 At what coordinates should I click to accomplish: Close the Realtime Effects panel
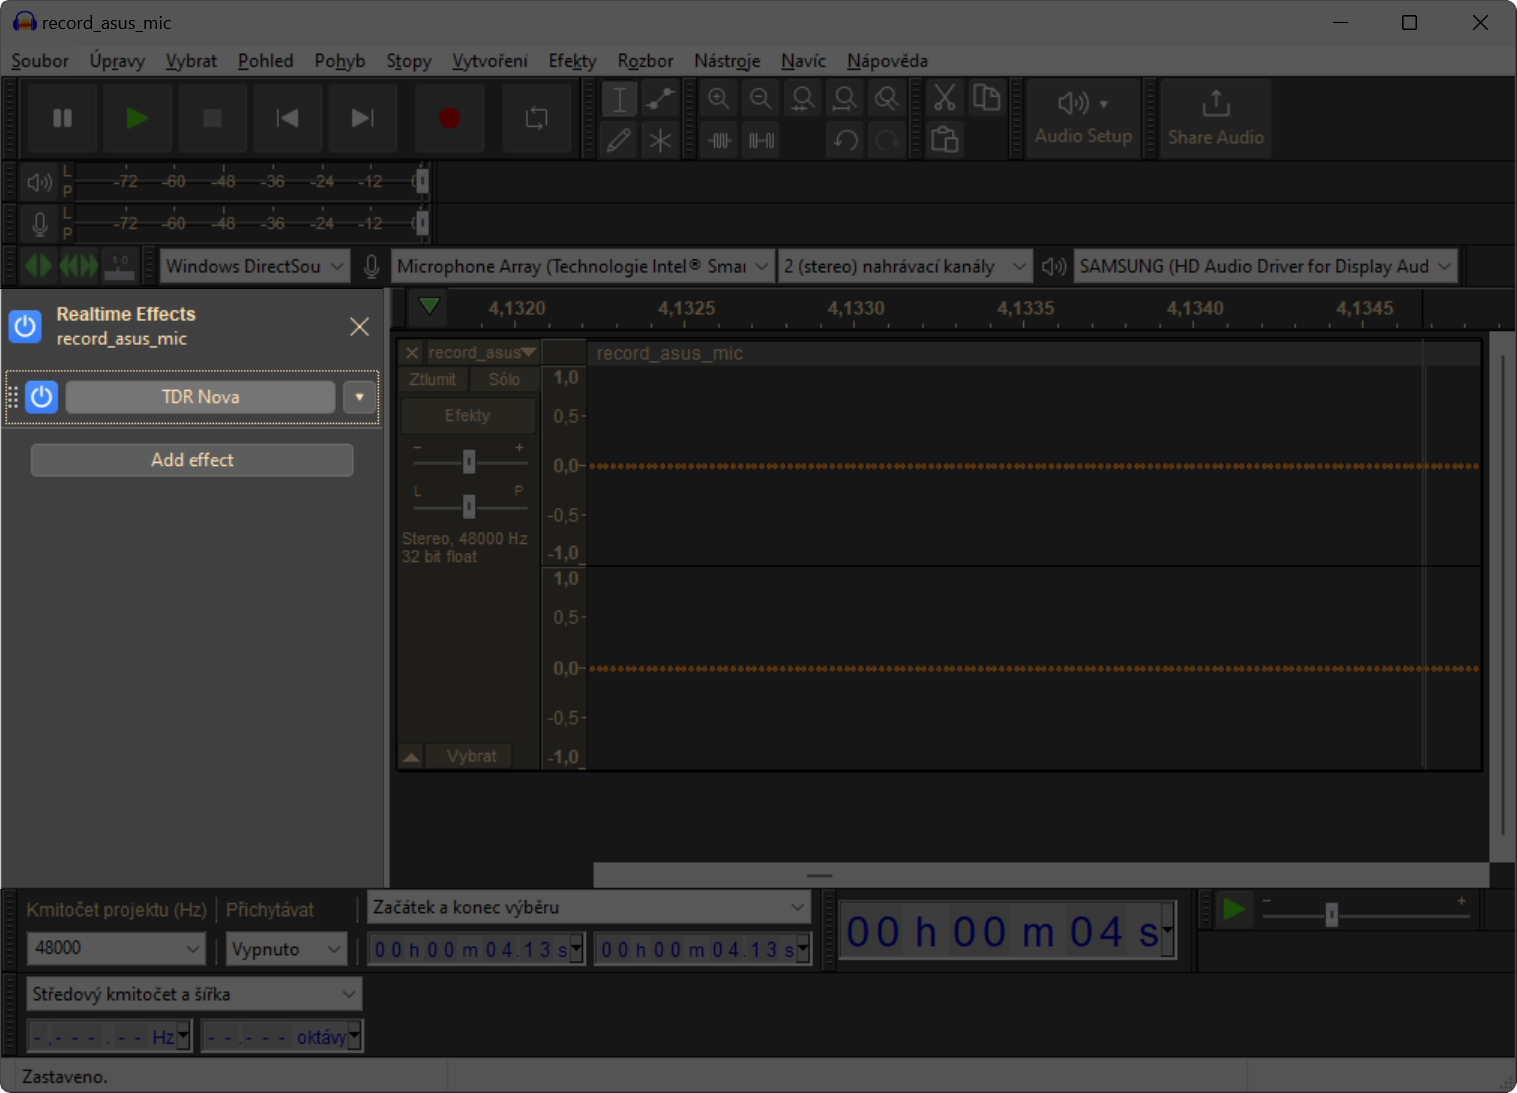point(359,326)
